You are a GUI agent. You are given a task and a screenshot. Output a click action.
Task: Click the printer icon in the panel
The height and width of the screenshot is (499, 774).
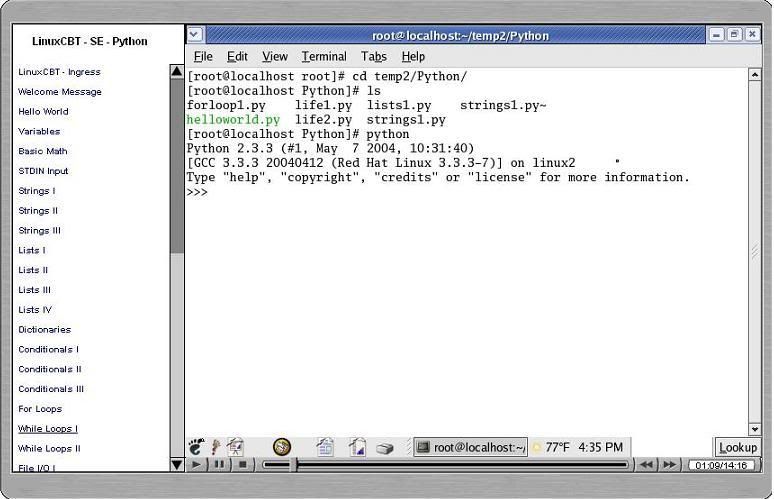[x=385, y=448]
